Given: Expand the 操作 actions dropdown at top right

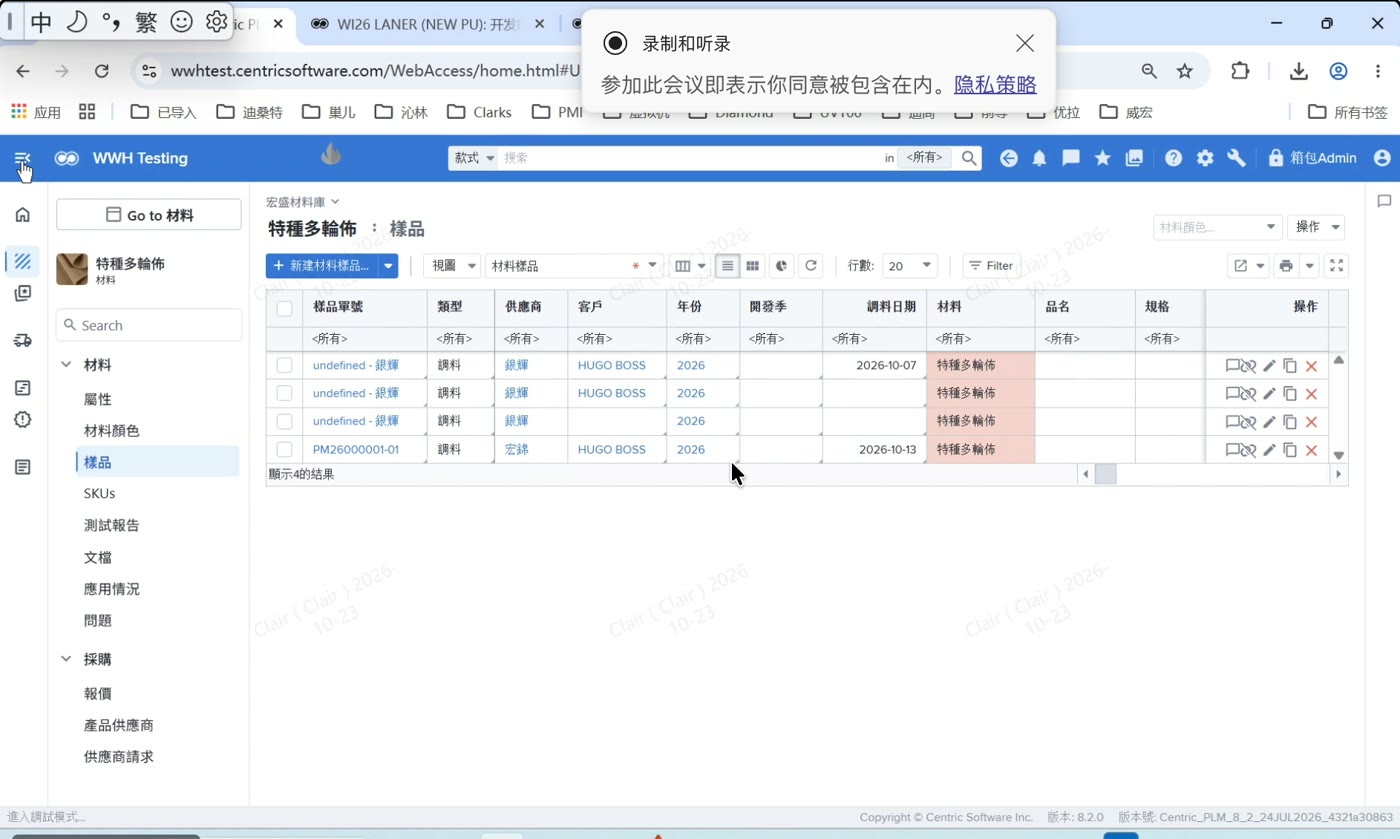Looking at the screenshot, I should pyautogui.click(x=1315, y=227).
